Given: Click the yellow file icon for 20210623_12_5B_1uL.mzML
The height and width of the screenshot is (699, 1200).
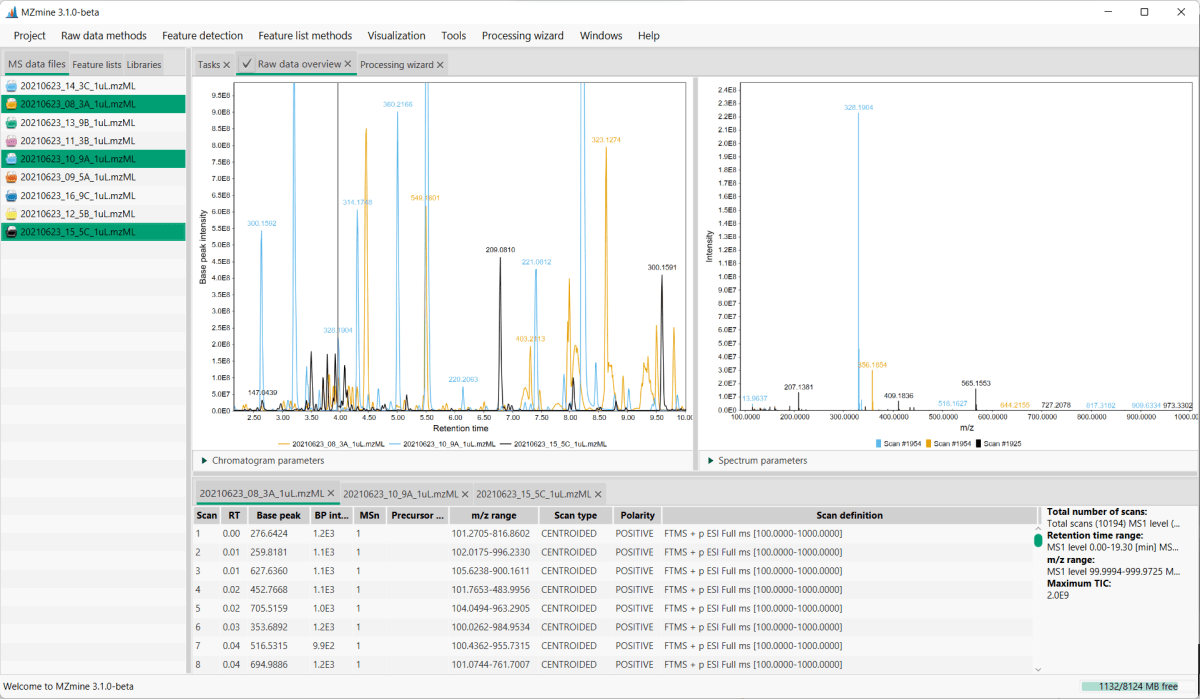Looking at the screenshot, I should [12, 214].
